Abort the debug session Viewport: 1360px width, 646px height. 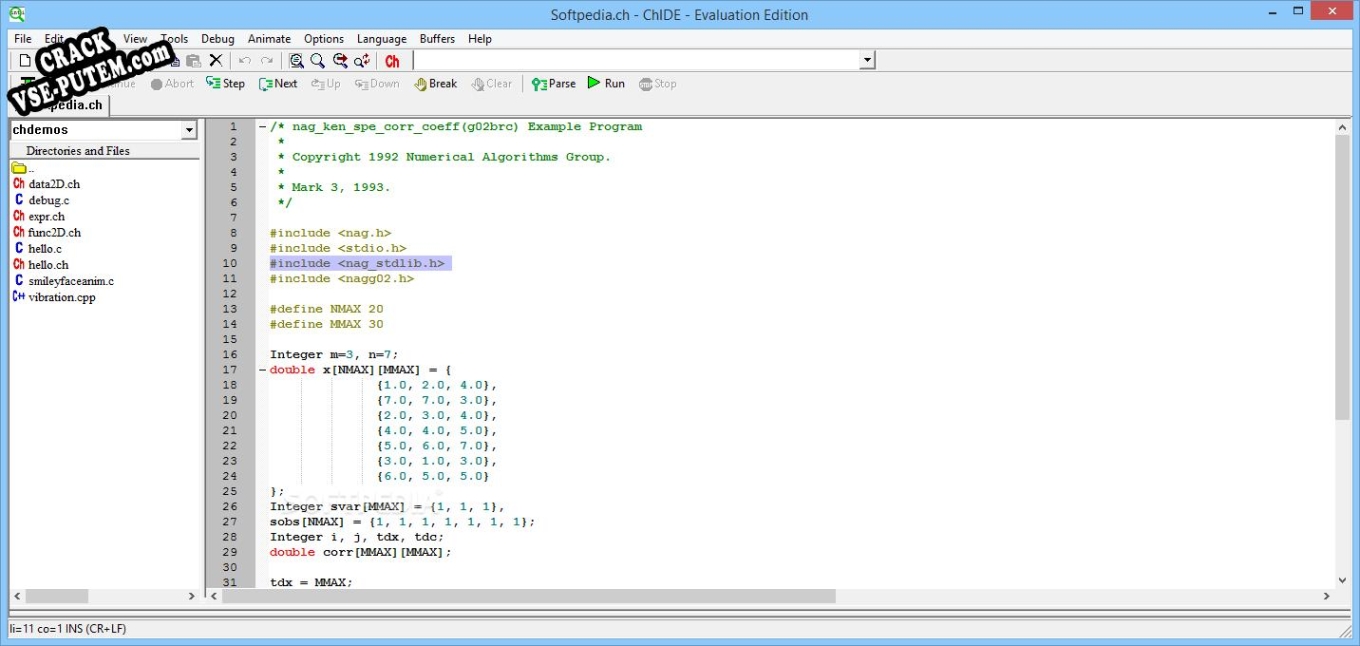coord(172,84)
